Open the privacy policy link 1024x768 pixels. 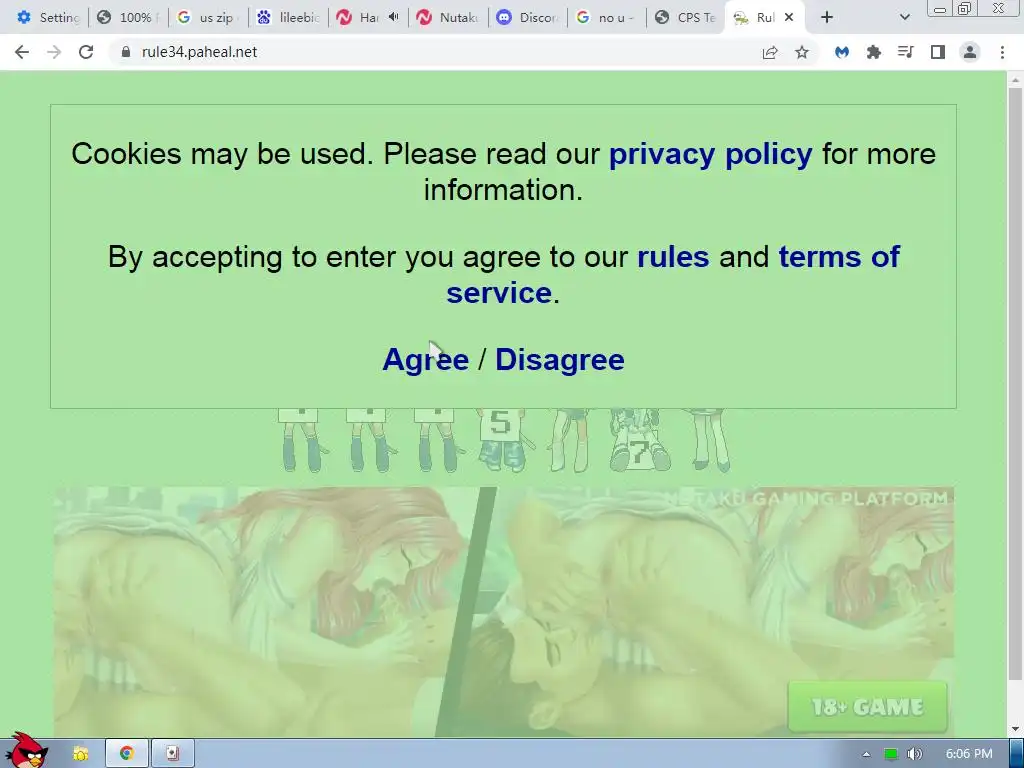(x=711, y=154)
